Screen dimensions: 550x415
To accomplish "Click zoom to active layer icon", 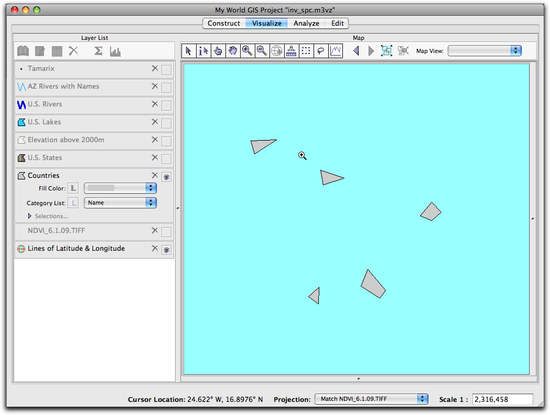I will (387, 51).
